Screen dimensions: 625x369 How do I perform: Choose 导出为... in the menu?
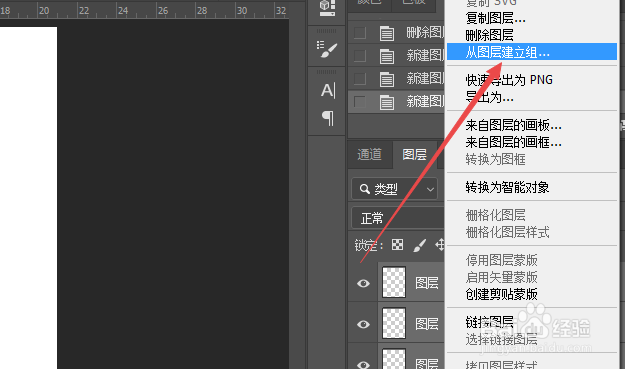pyautogui.click(x=489, y=97)
